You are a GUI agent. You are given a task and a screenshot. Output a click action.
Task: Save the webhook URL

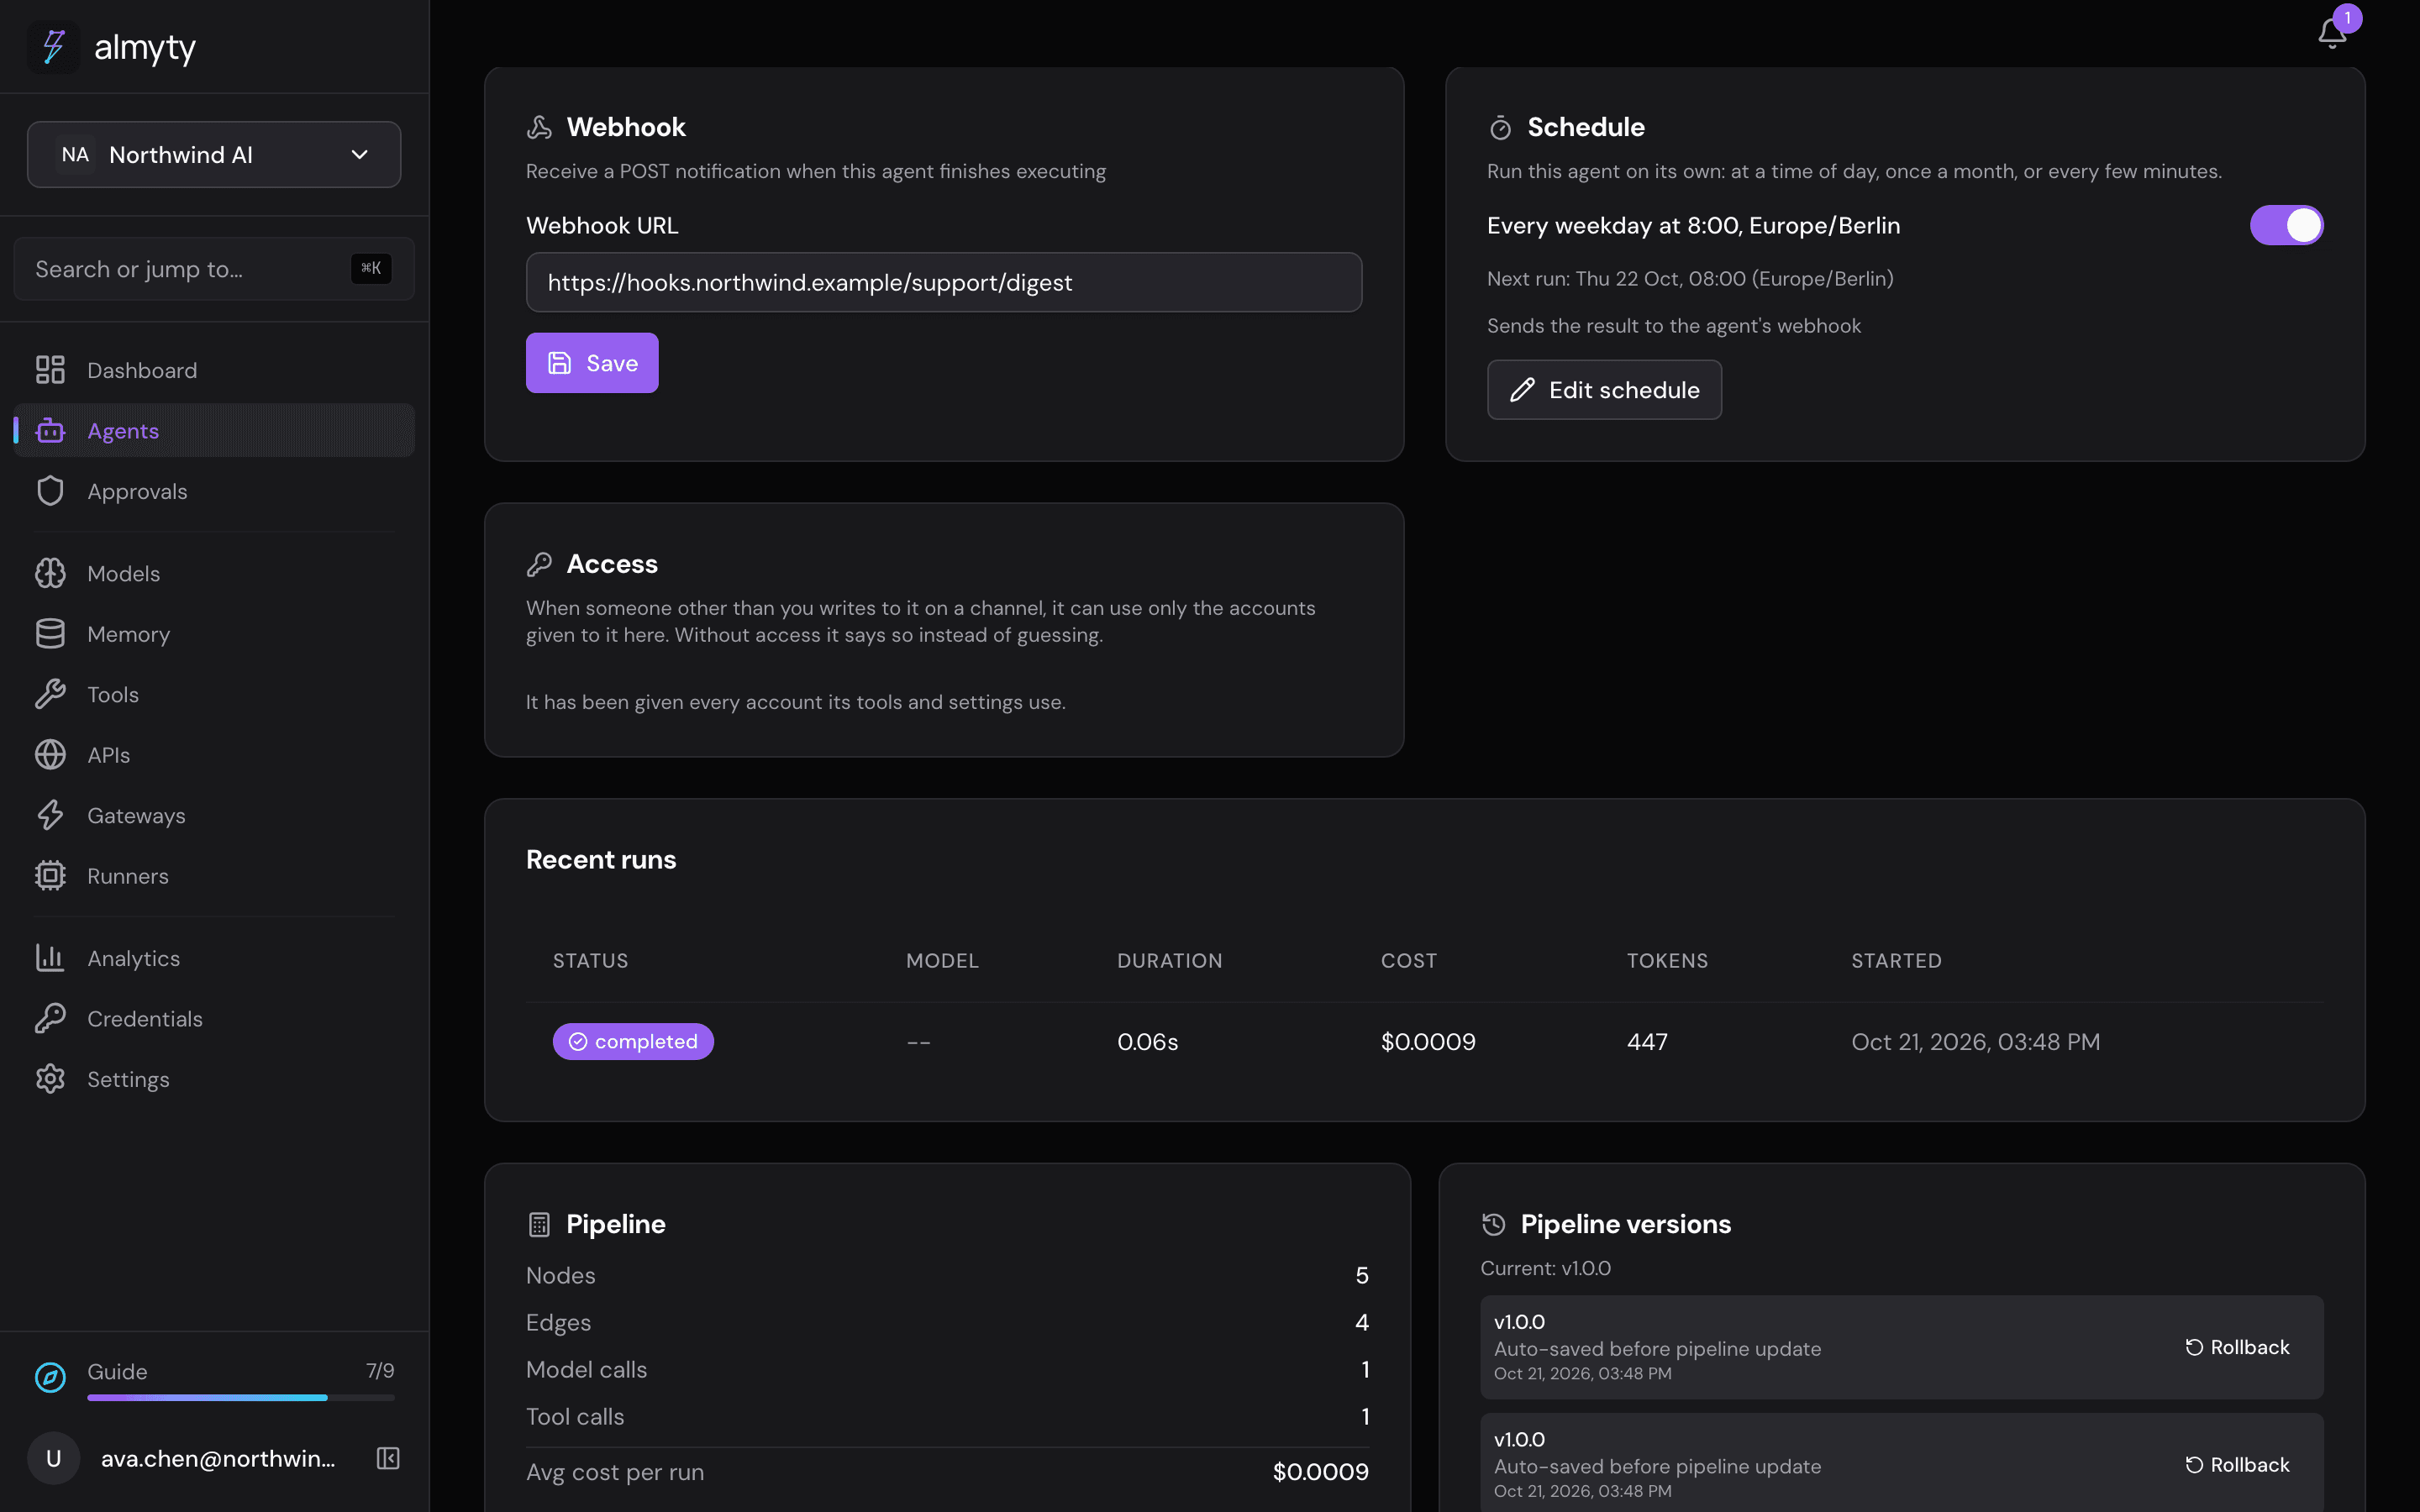click(x=592, y=363)
